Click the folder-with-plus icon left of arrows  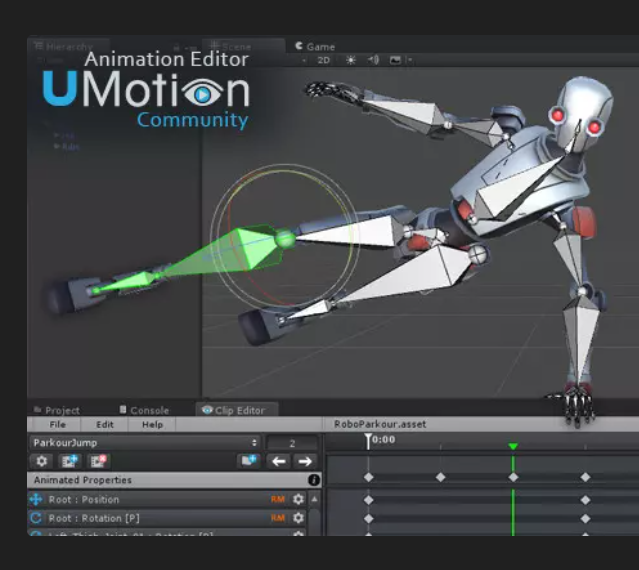(249, 461)
